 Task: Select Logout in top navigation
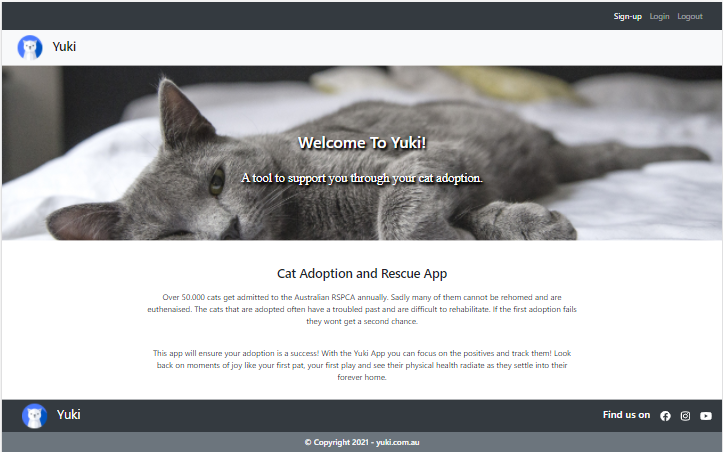click(690, 17)
